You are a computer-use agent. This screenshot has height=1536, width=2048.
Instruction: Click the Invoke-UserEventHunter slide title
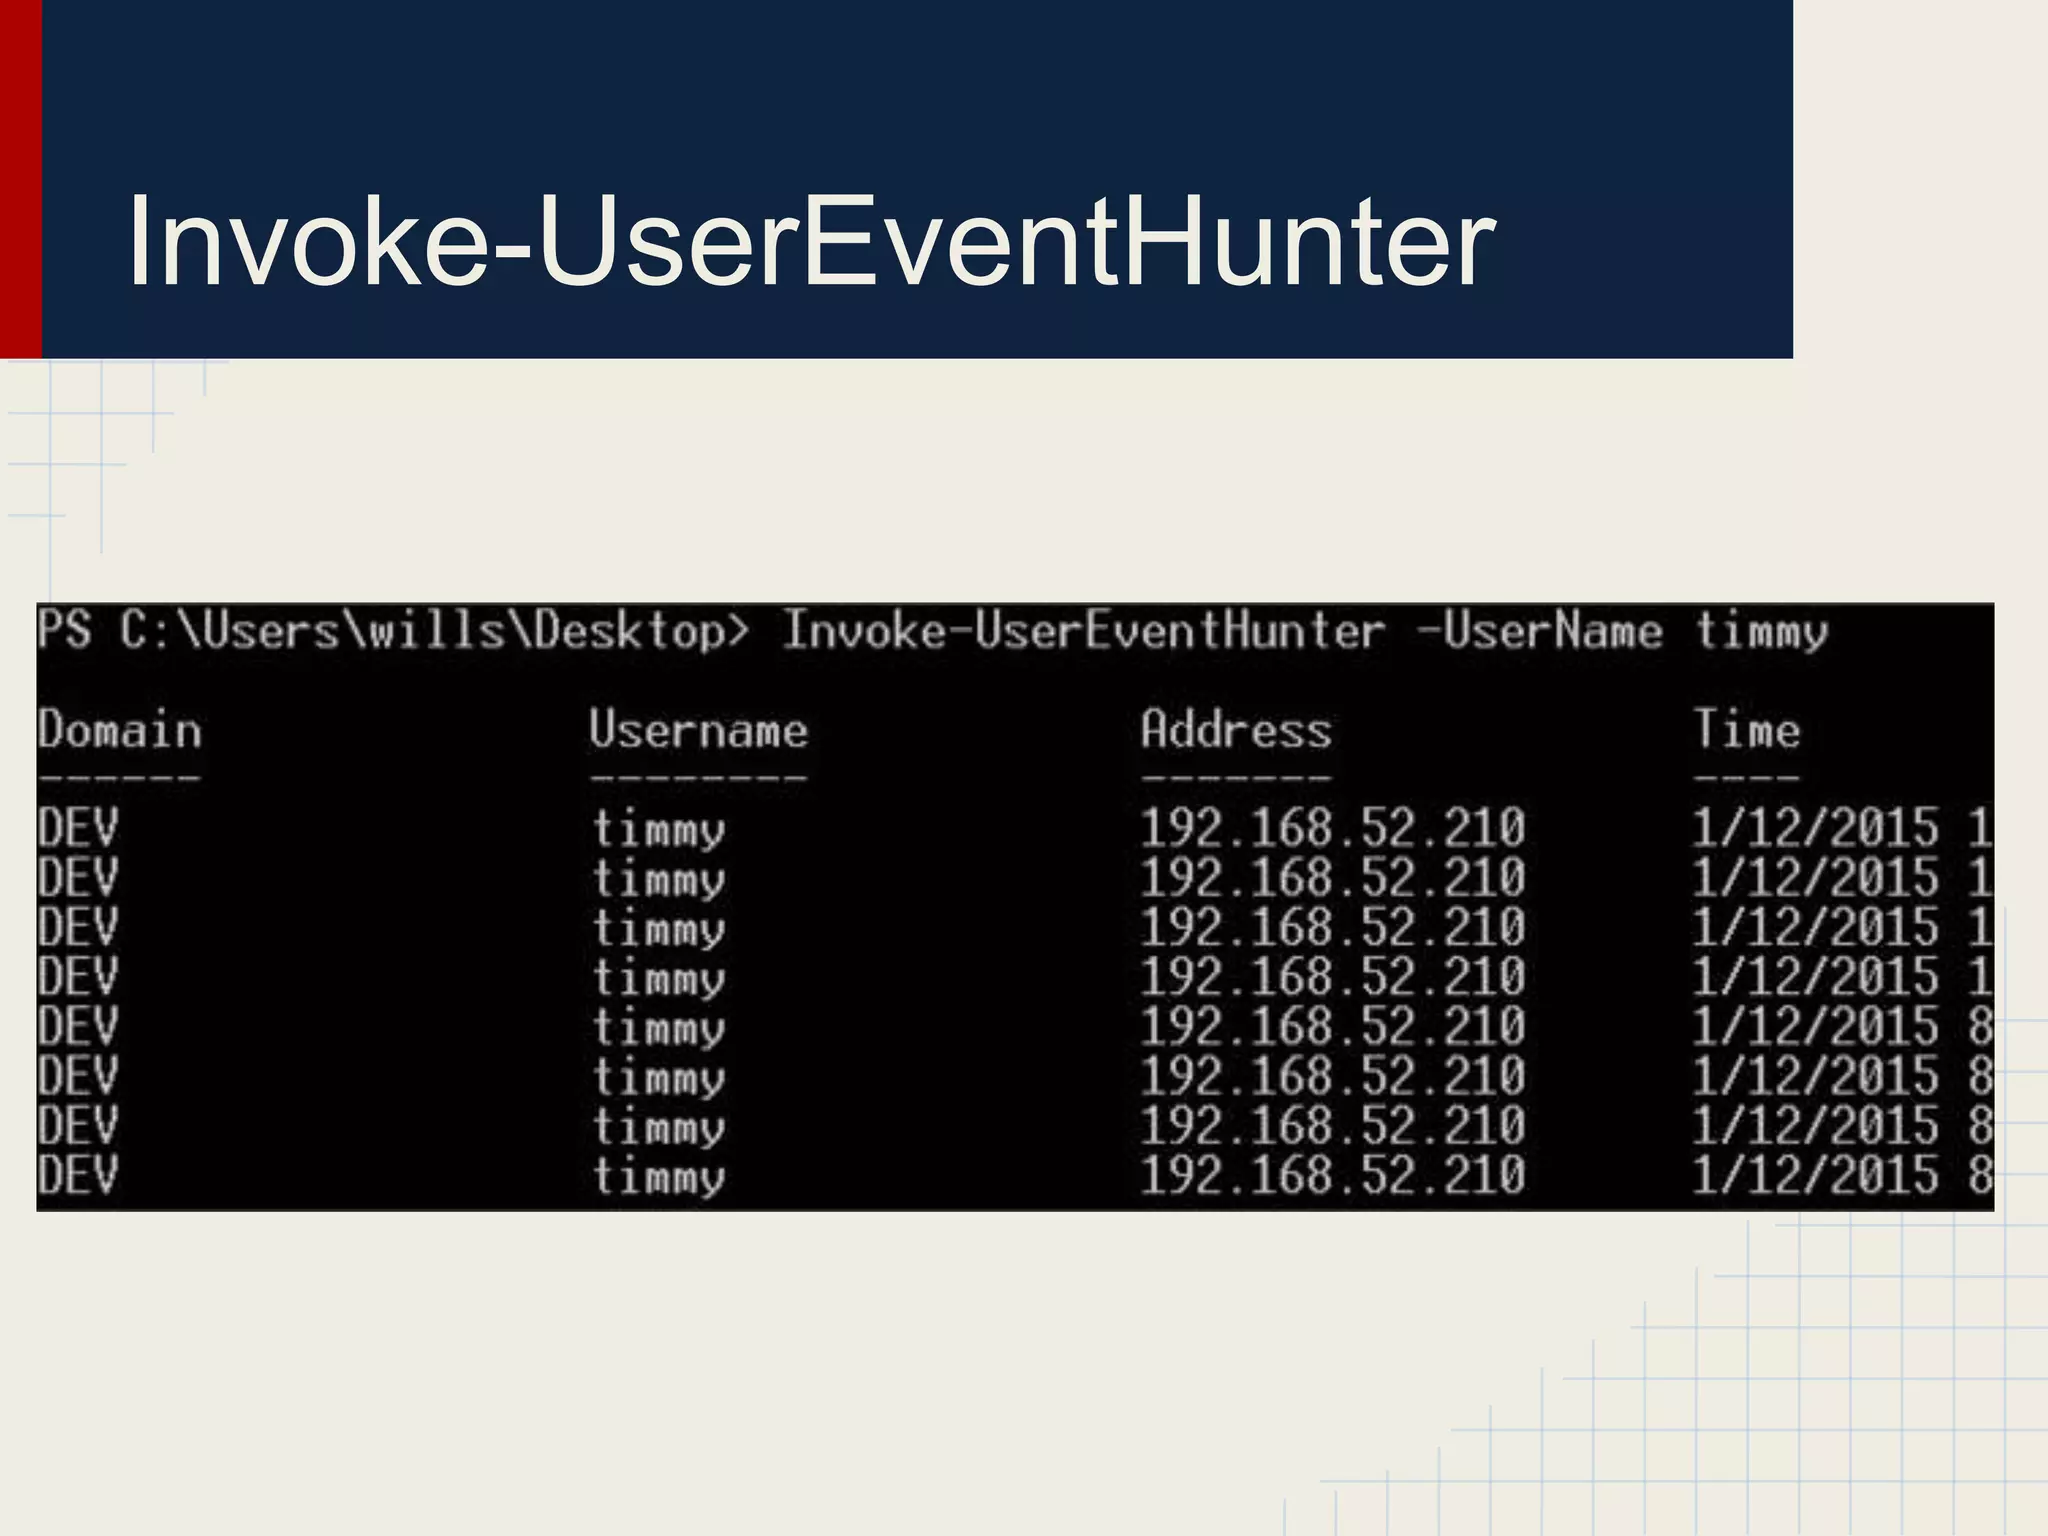[811, 242]
